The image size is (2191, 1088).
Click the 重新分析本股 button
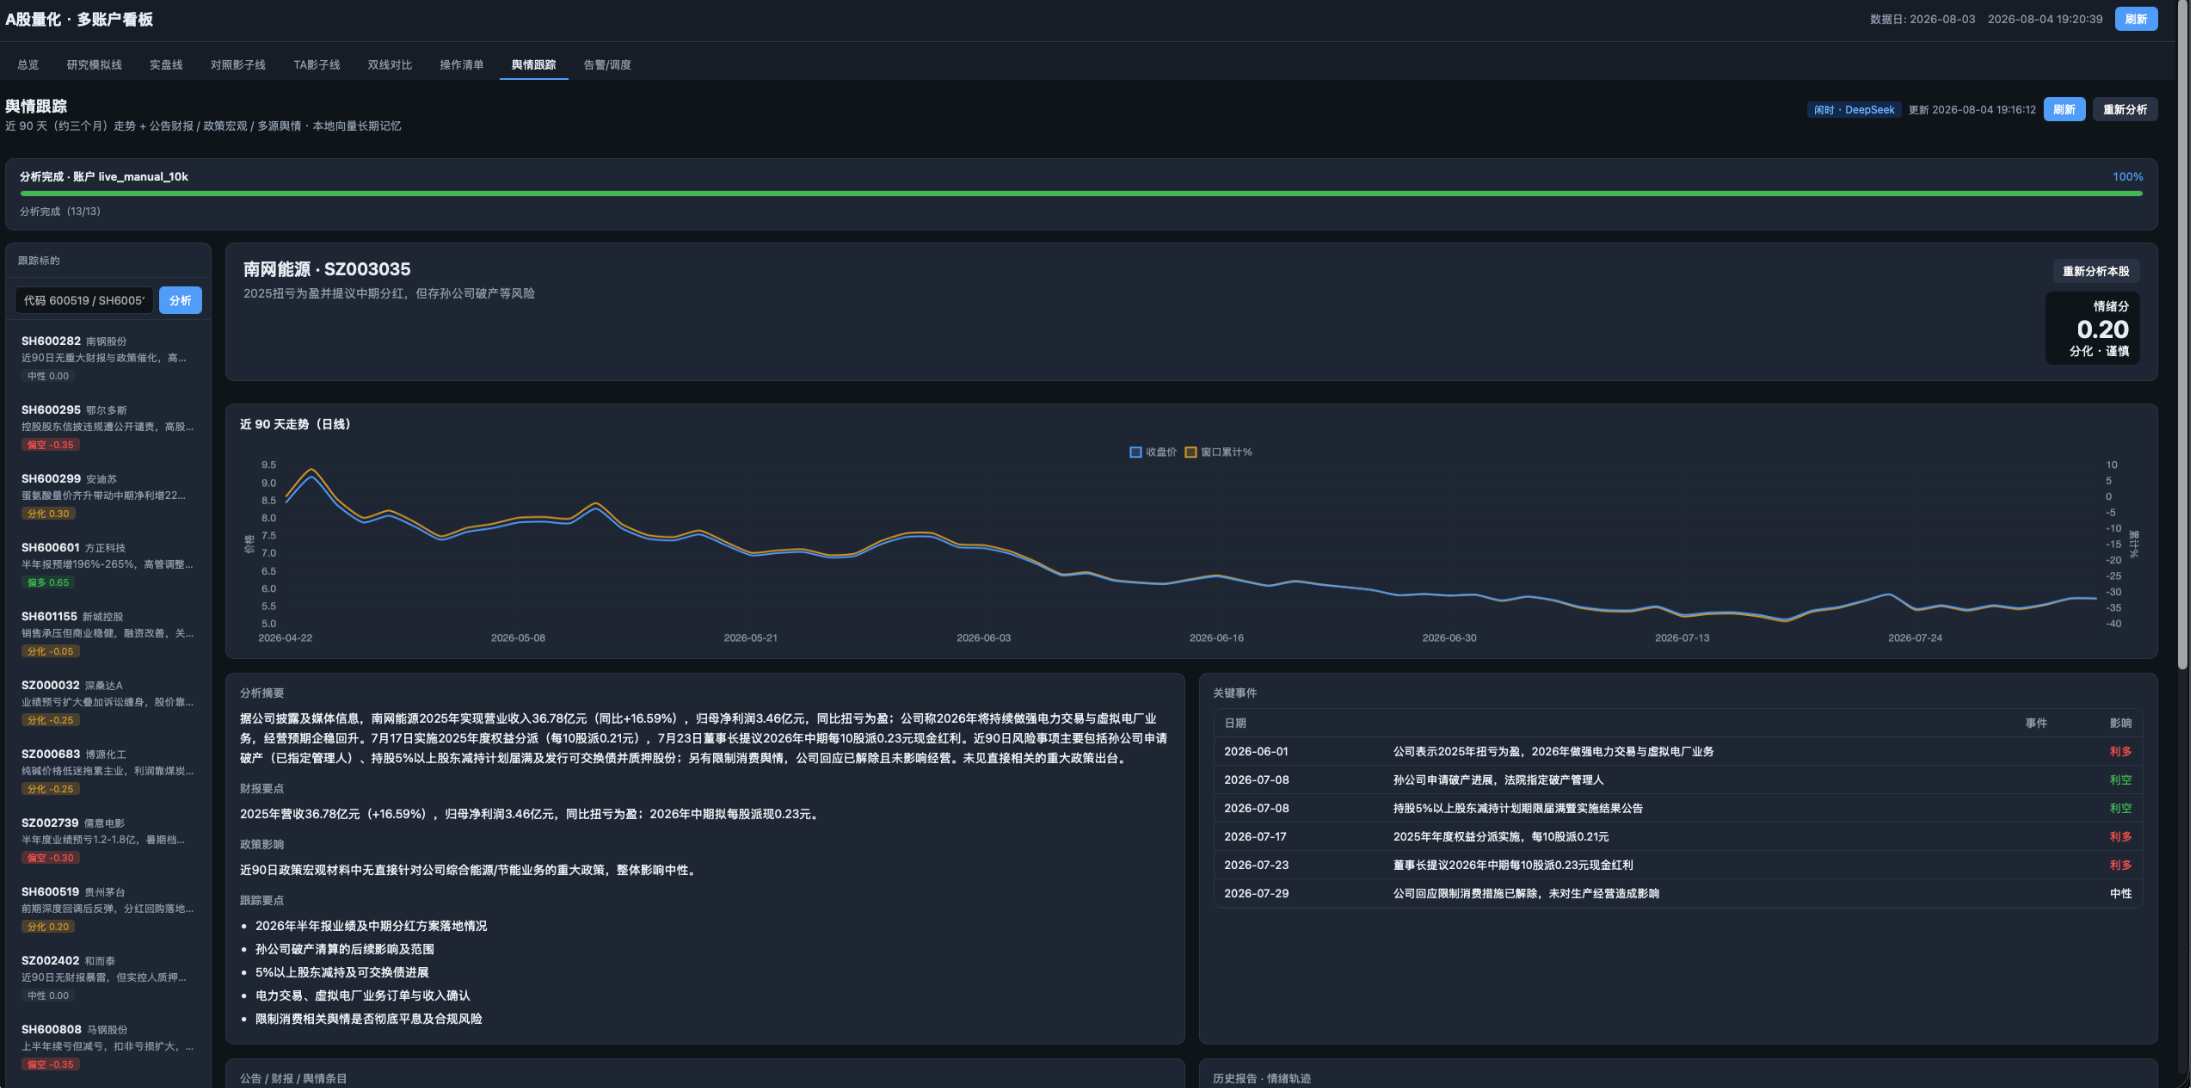(x=2096, y=271)
